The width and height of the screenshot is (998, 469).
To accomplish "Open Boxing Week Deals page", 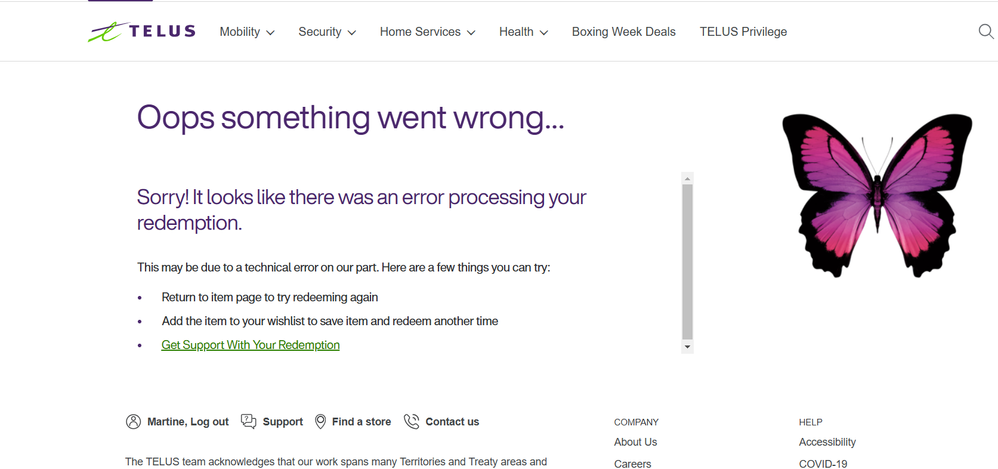I will click(623, 32).
